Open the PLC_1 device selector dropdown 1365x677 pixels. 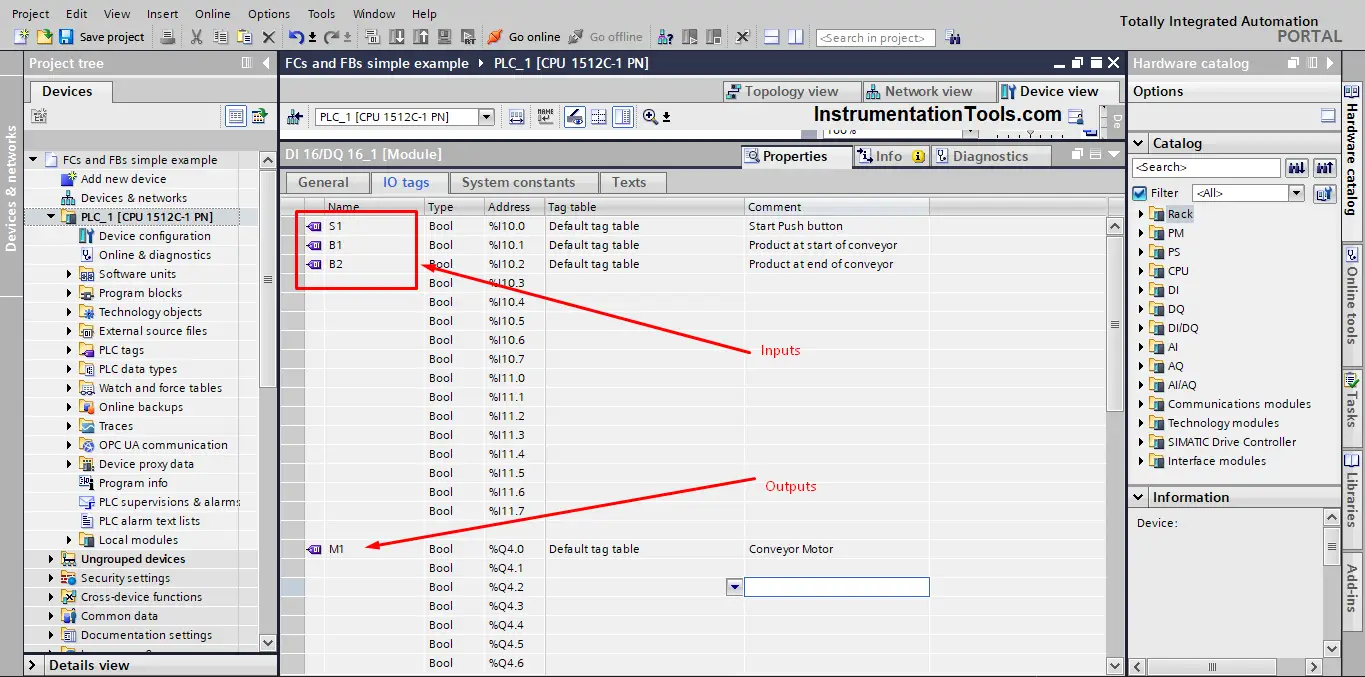[x=486, y=117]
